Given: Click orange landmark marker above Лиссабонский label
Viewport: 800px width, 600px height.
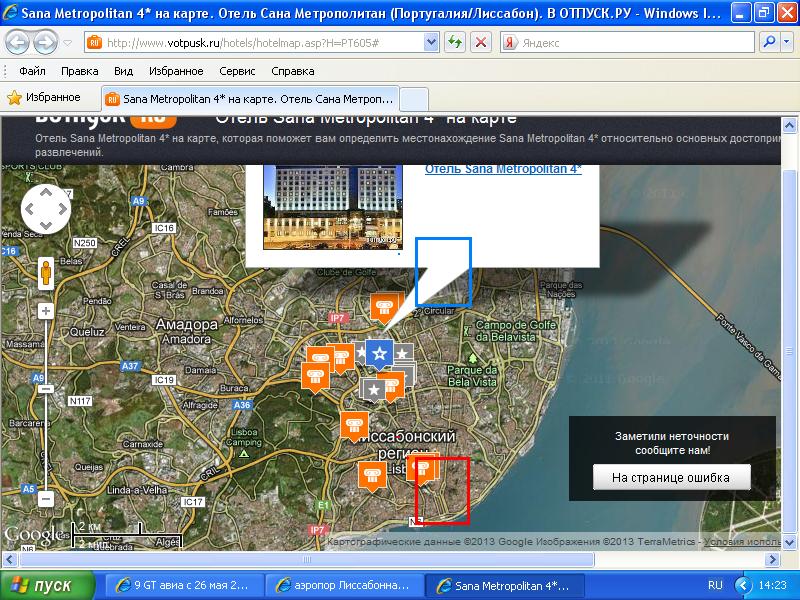Looking at the screenshot, I should 354,427.
